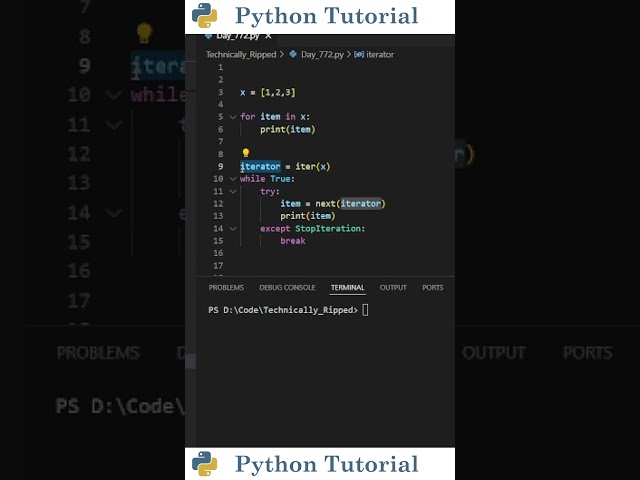
Task: Click the line number 16 in the gutter
Action: 218,253
